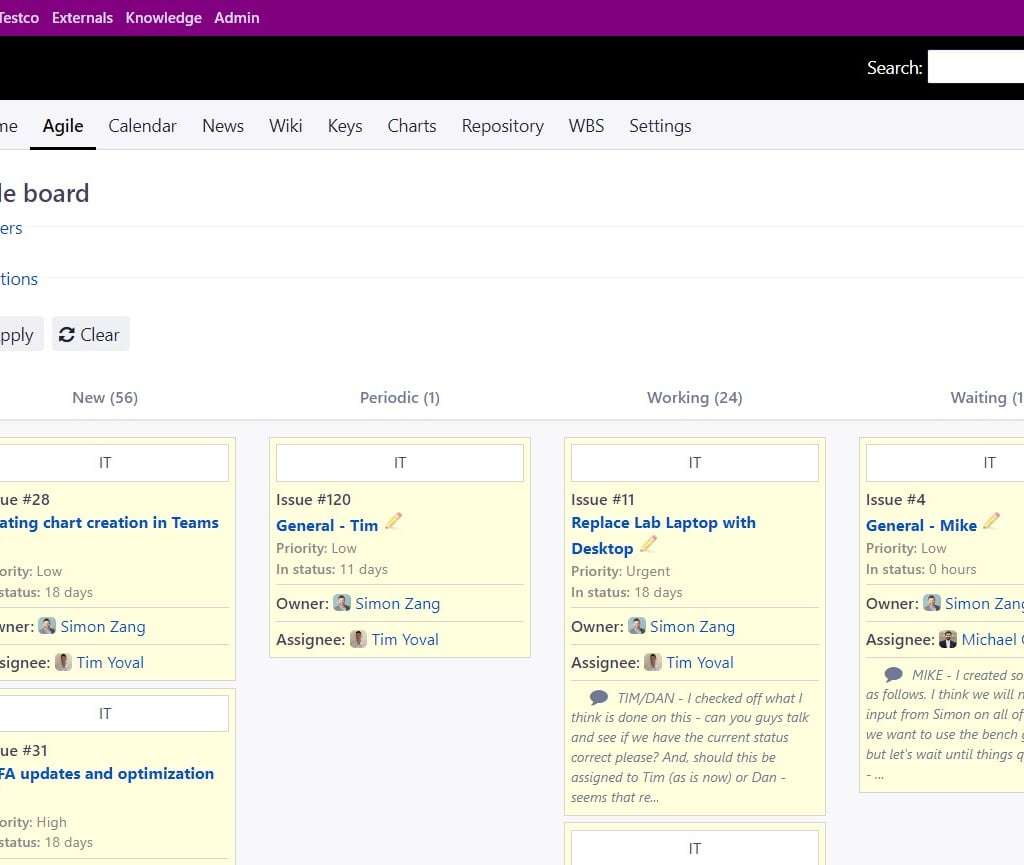This screenshot has height=865, width=1024.
Task: Open Michael assignee link on Issue #4
Action: [x=992, y=639]
